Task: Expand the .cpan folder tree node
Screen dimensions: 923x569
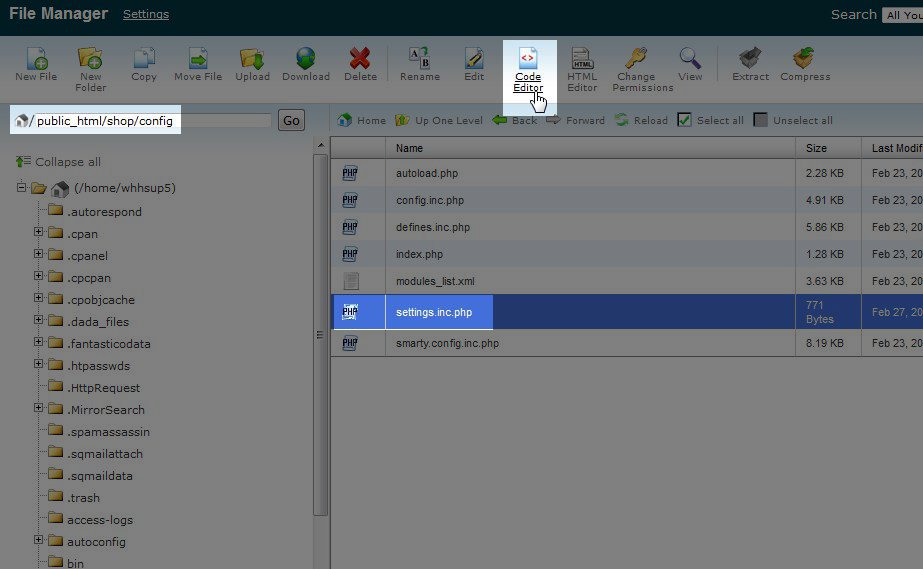Action: [x=39, y=233]
